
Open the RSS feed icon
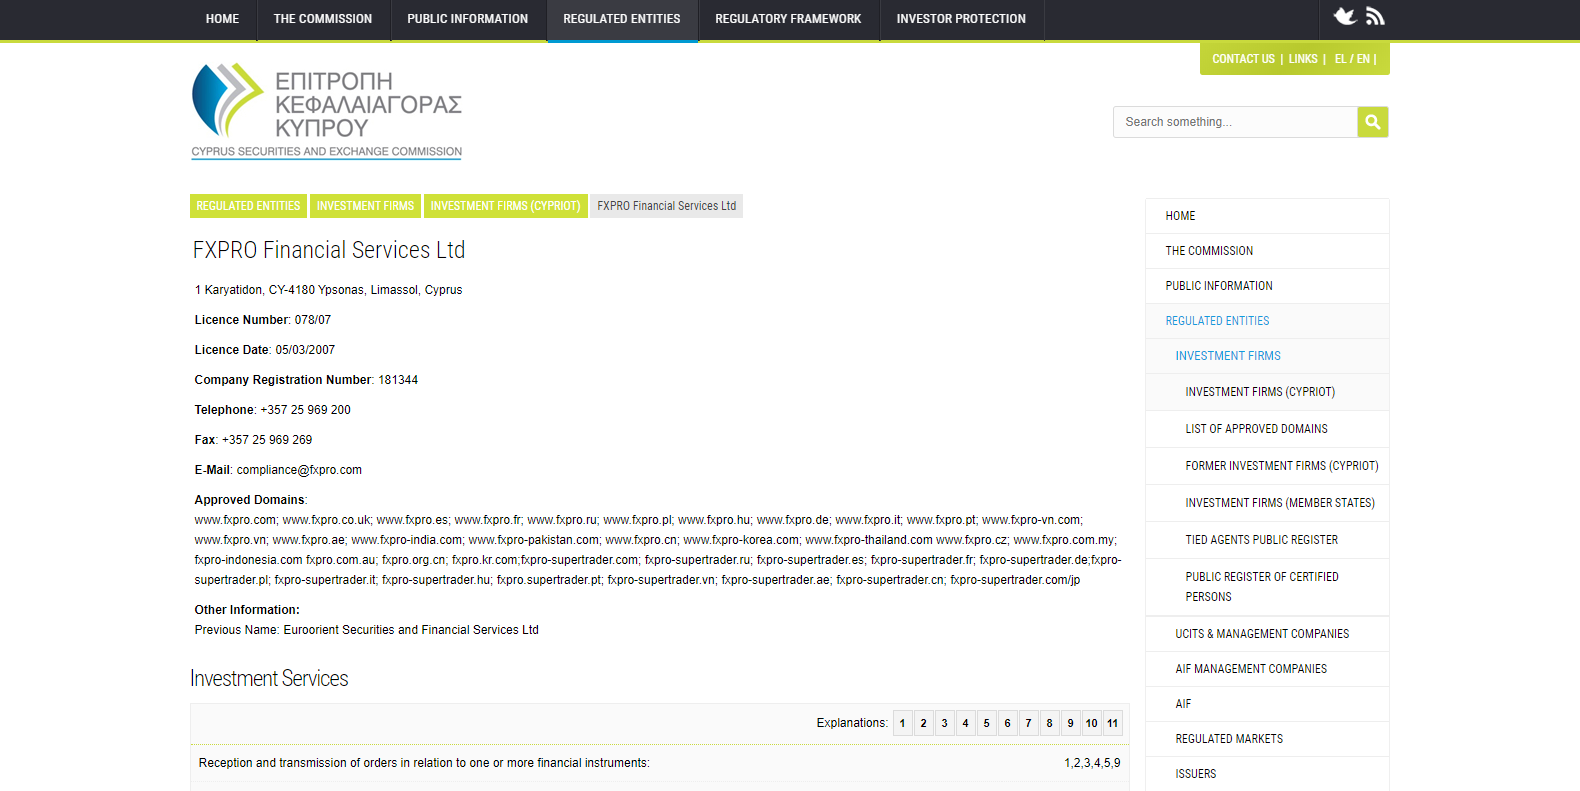click(1375, 16)
